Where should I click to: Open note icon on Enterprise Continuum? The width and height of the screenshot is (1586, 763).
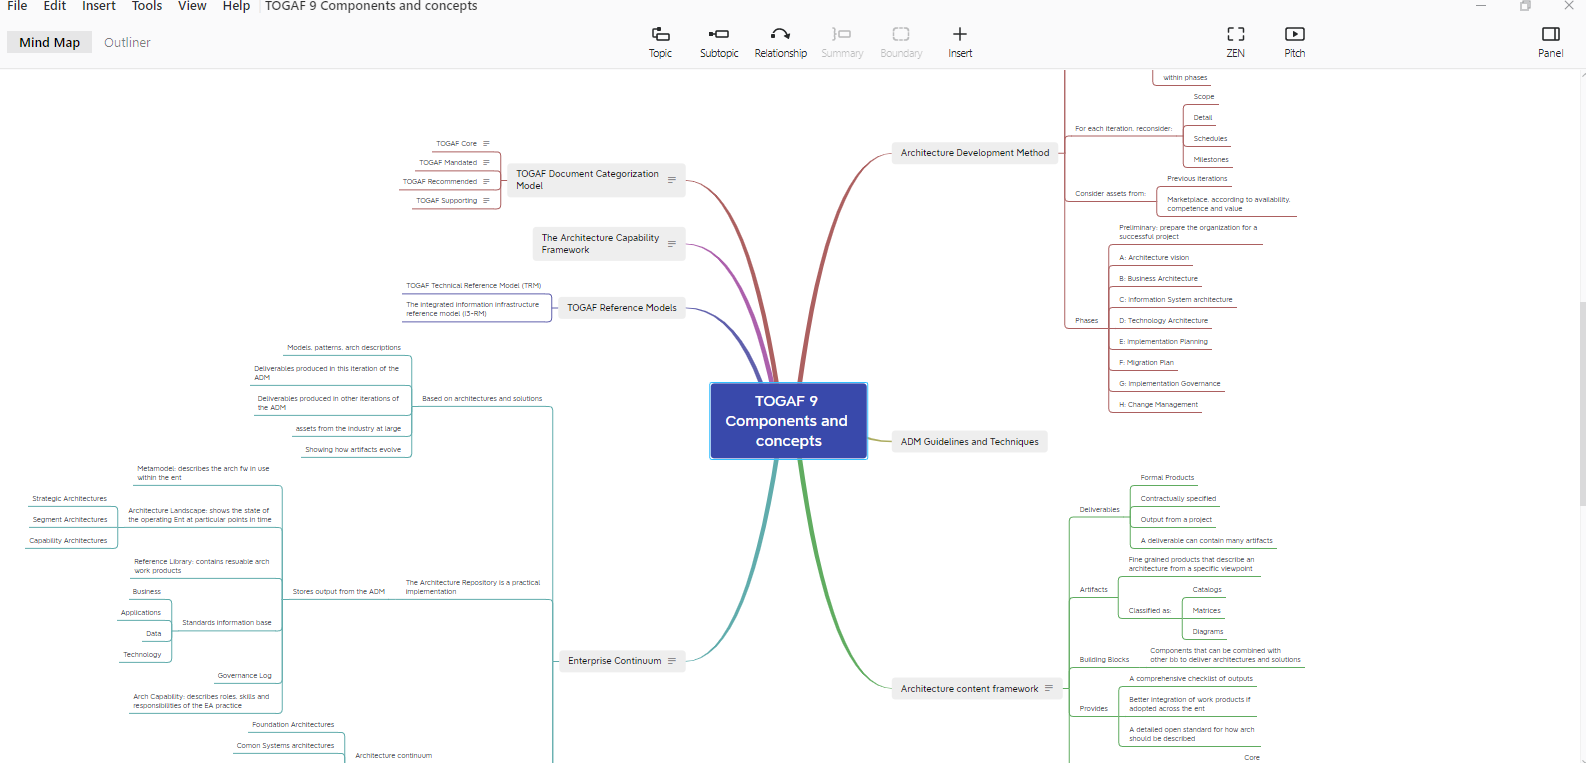click(672, 661)
